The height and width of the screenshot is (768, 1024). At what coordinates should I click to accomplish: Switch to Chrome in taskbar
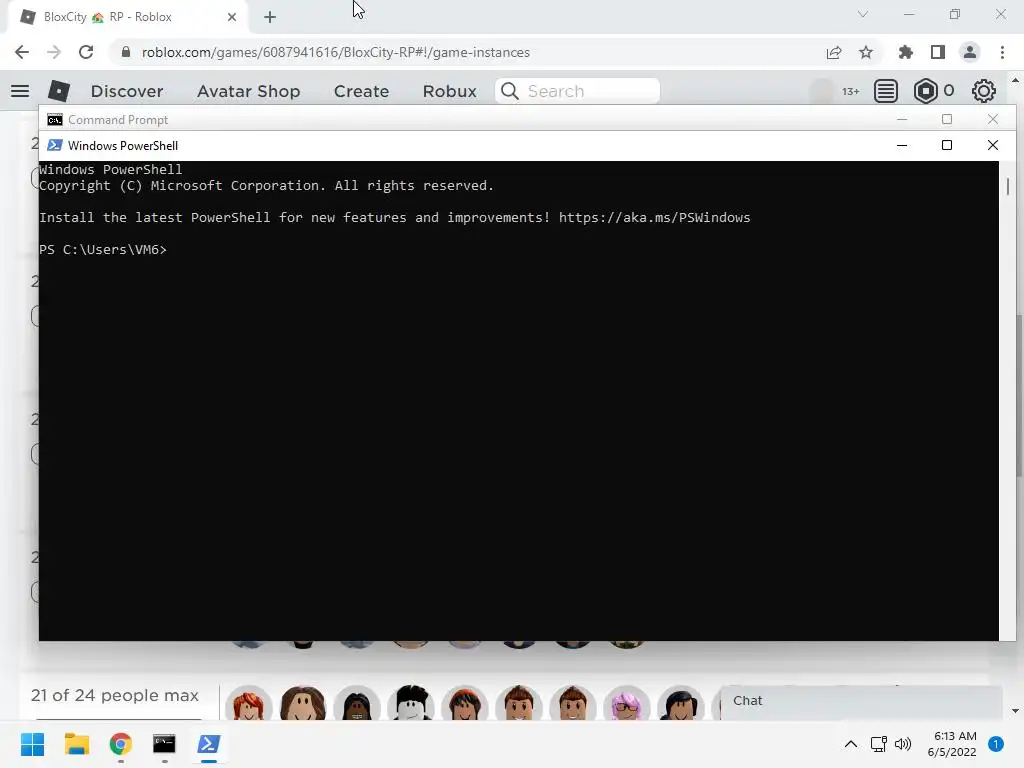coord(120,744)
